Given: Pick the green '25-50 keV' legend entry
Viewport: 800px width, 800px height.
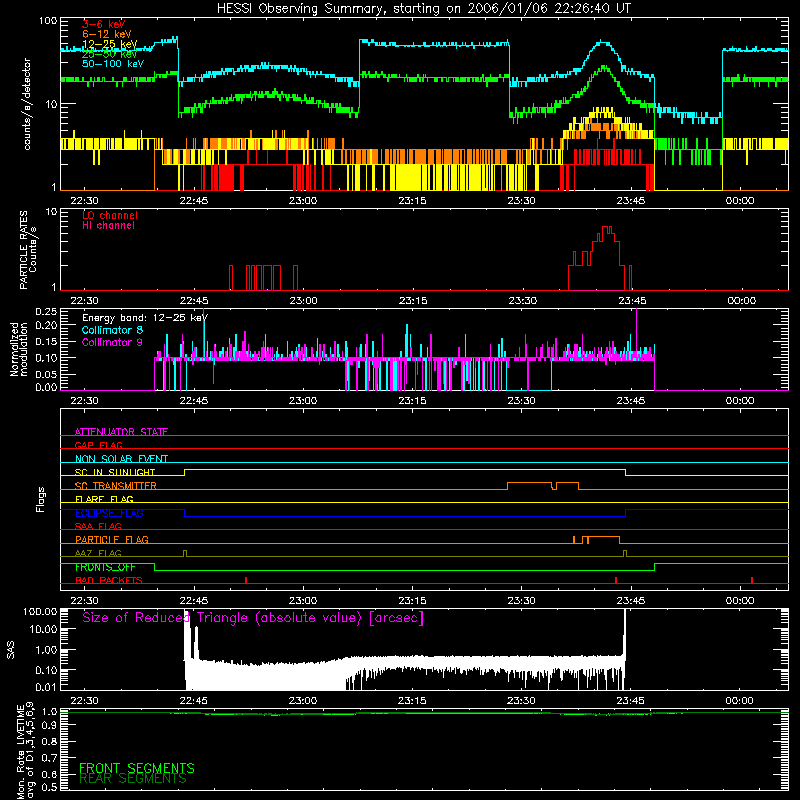Looking at the screenshot, I should [110, 54].
